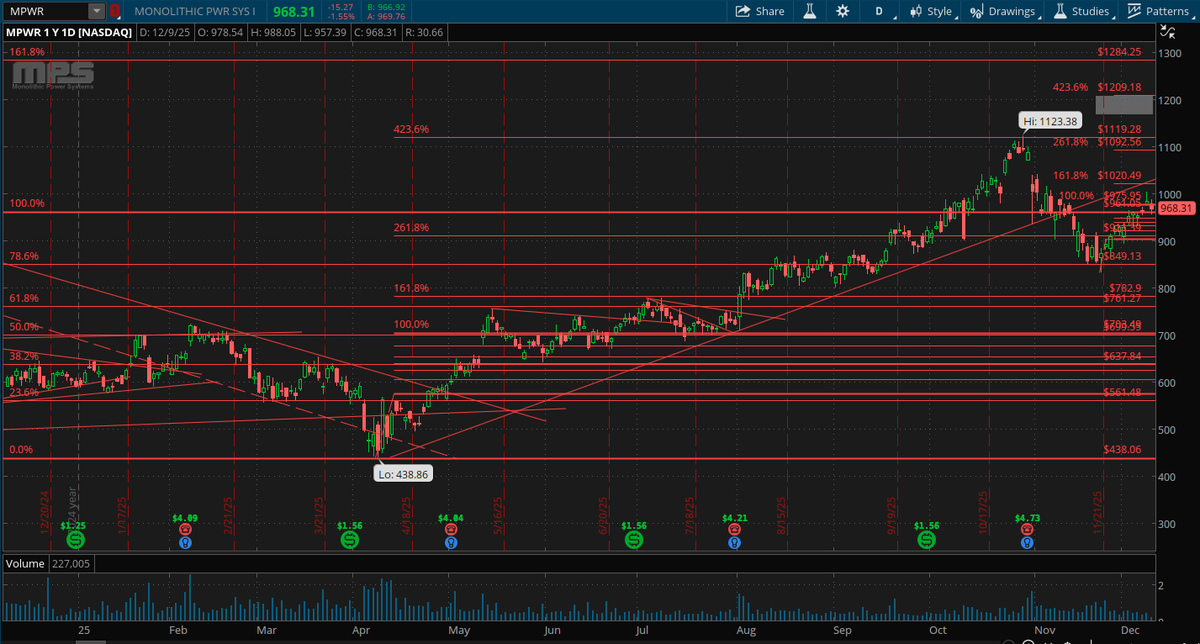Open the Patterns menu
Image resolution: width=1200 pixels, height=644 pixels.
point(1158,11)
